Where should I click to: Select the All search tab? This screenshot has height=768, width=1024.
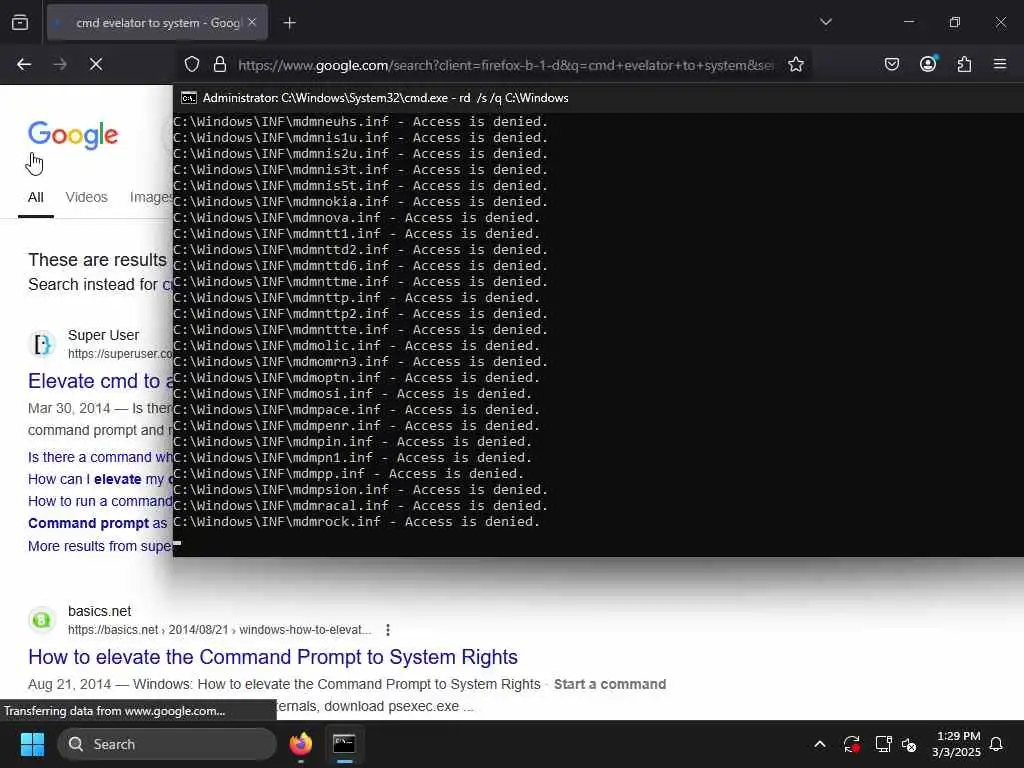point(35,197)
